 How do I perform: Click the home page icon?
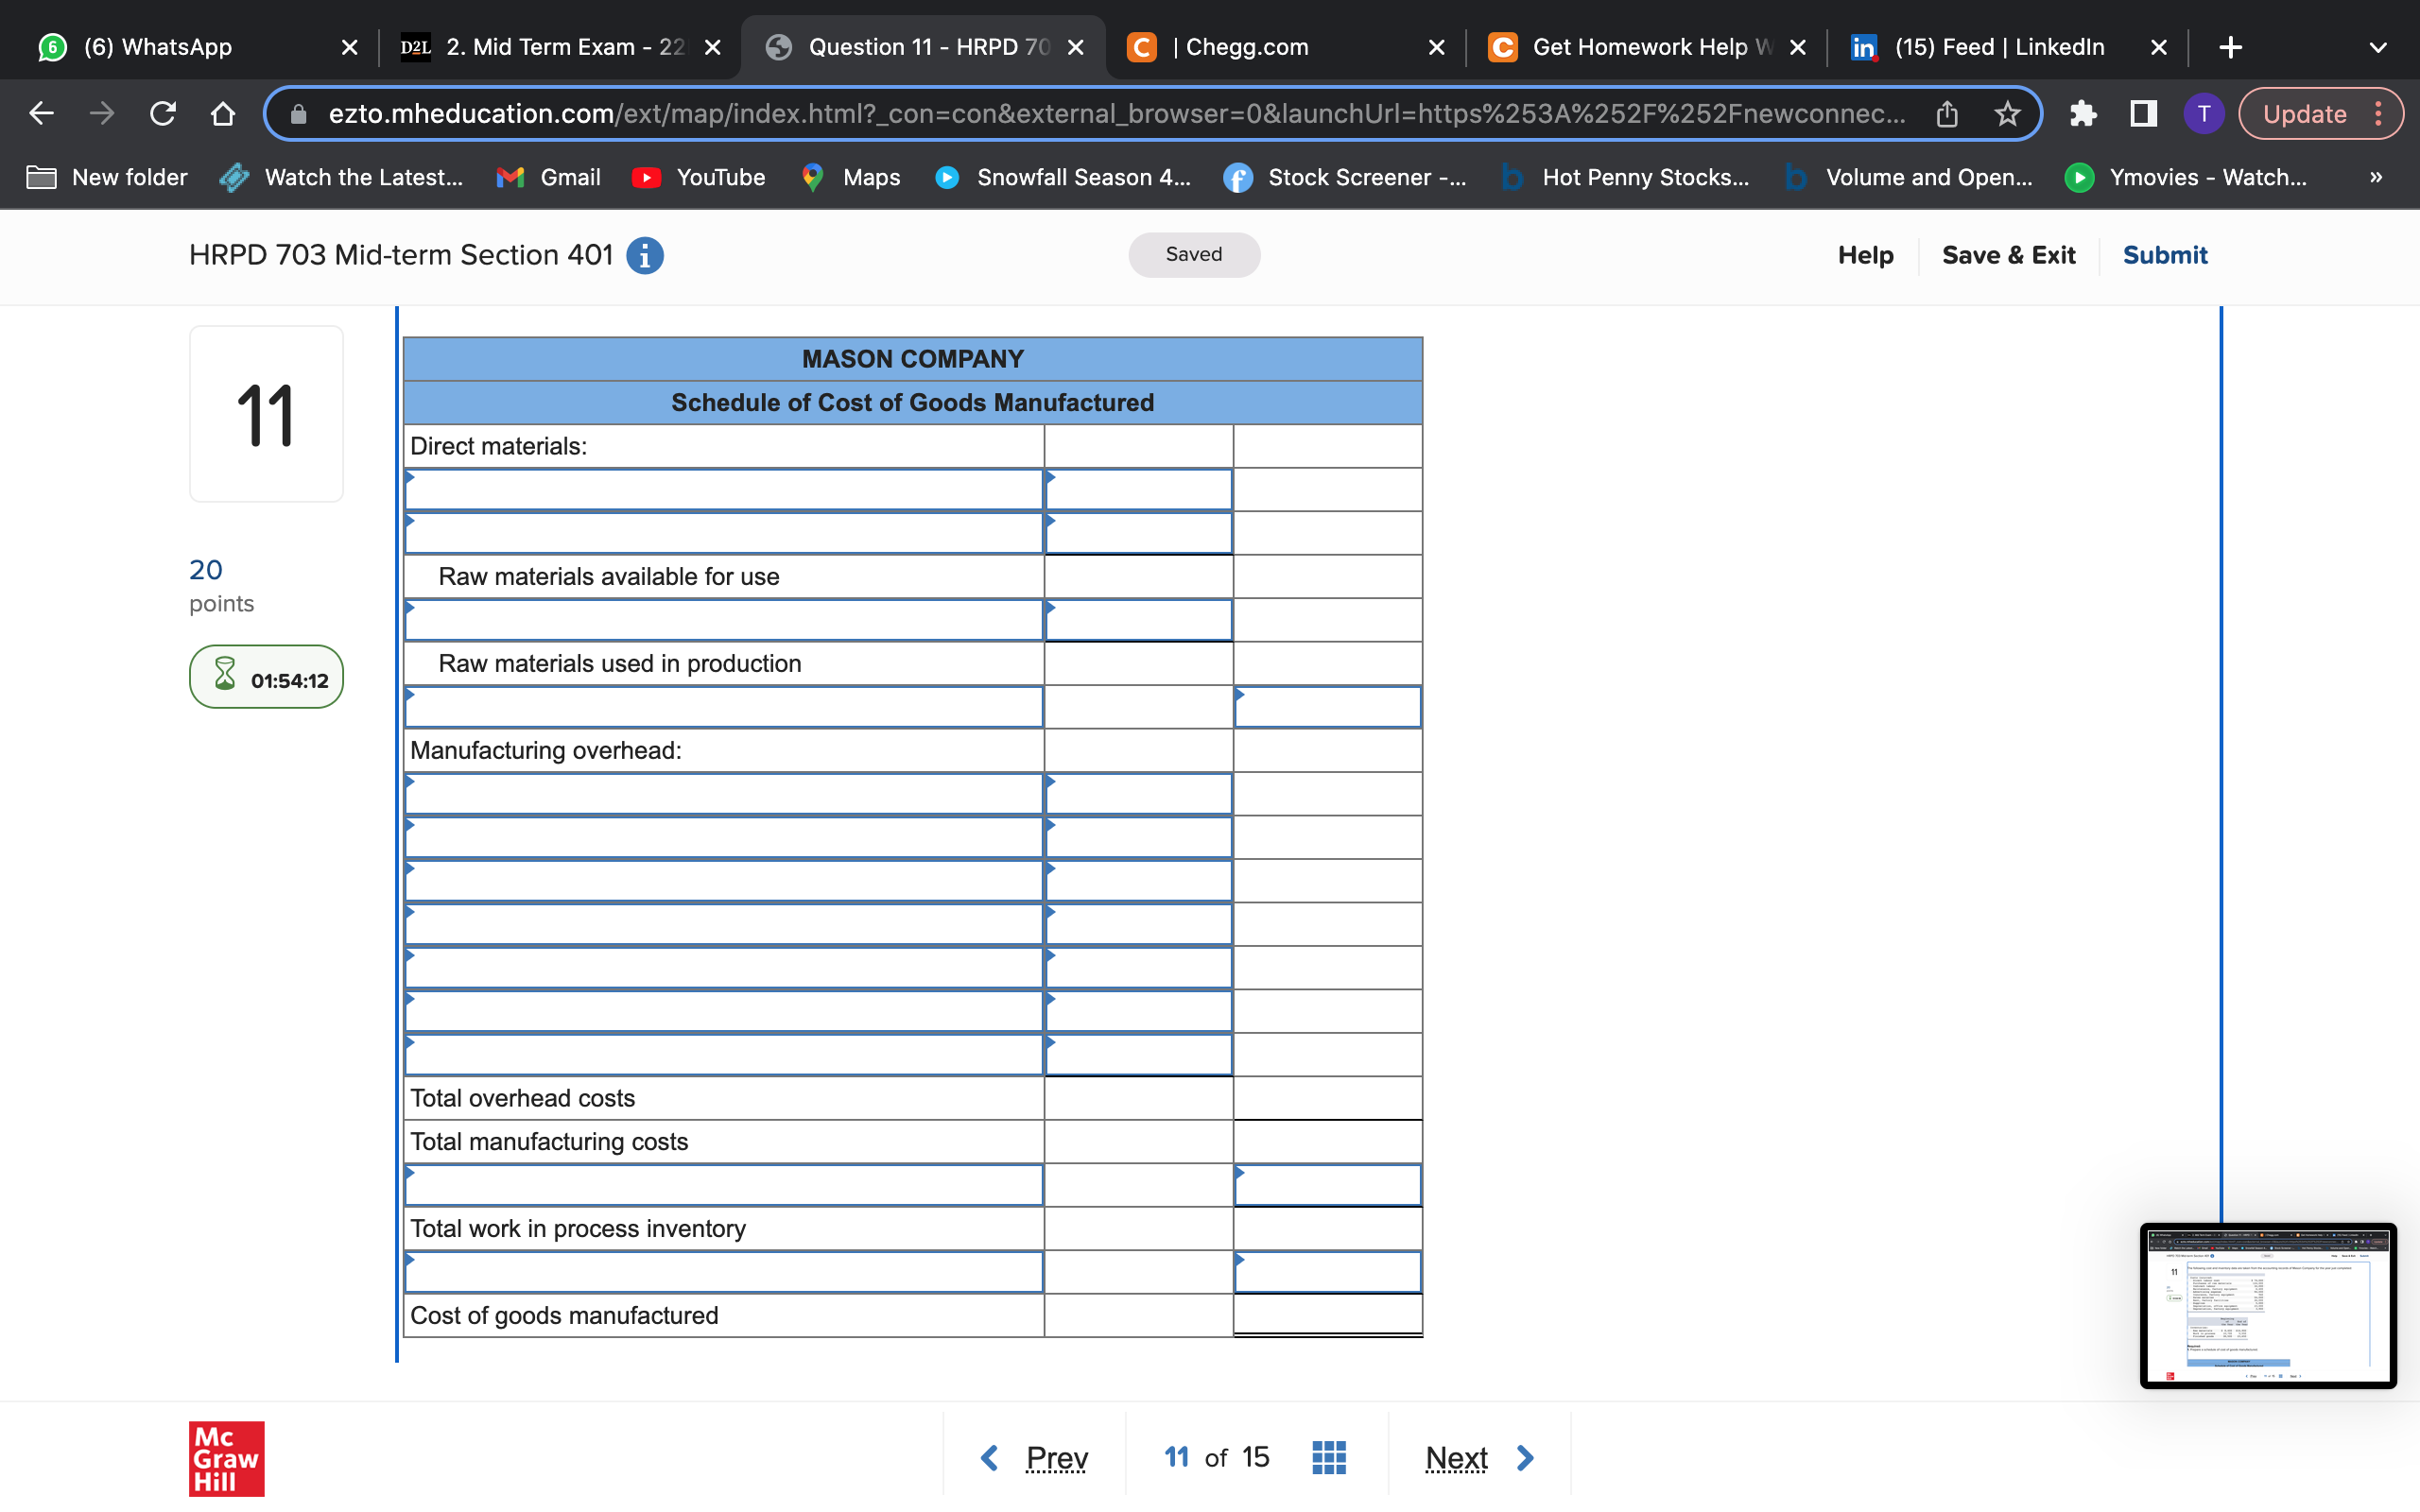pos(223,114)
